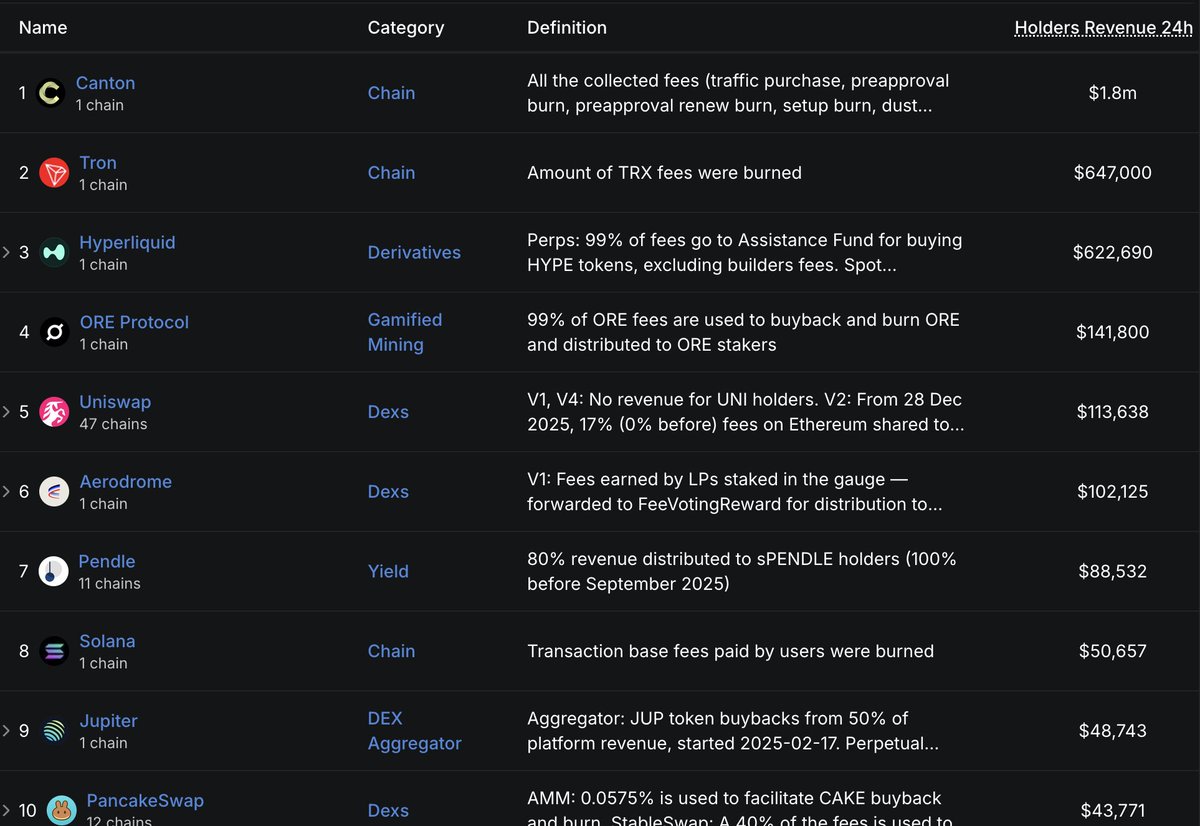
Task: Click ORE's "99% of ORE fees" definition
Action: tap(743, 332)
